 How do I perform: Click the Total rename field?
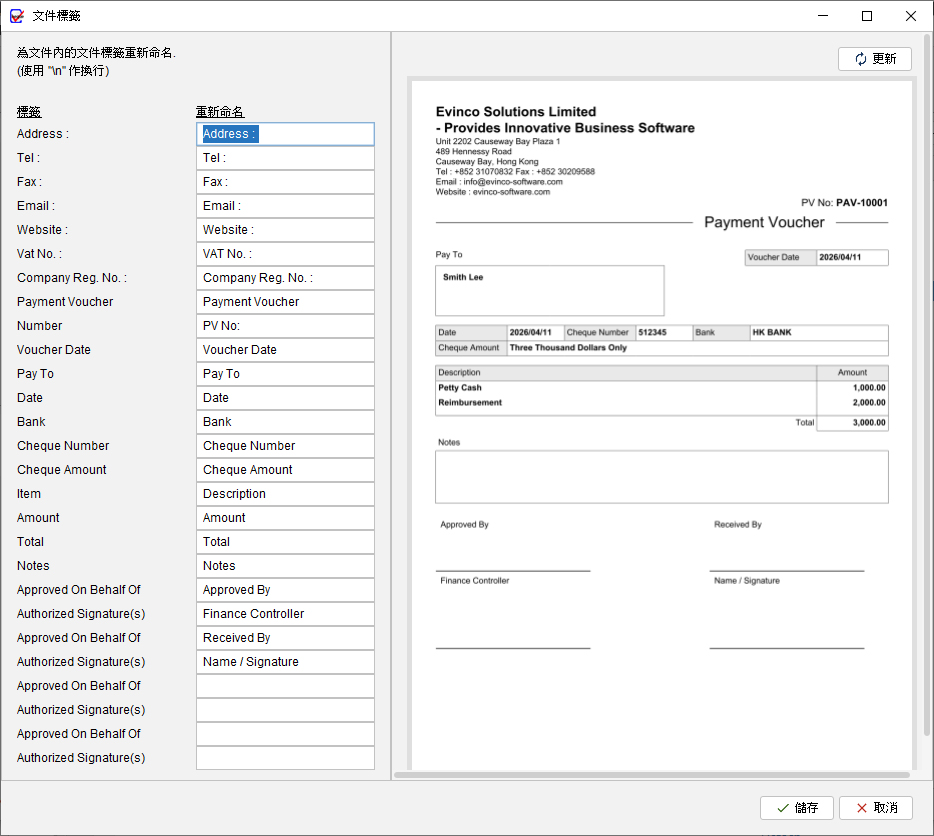(x=285, y=542)
